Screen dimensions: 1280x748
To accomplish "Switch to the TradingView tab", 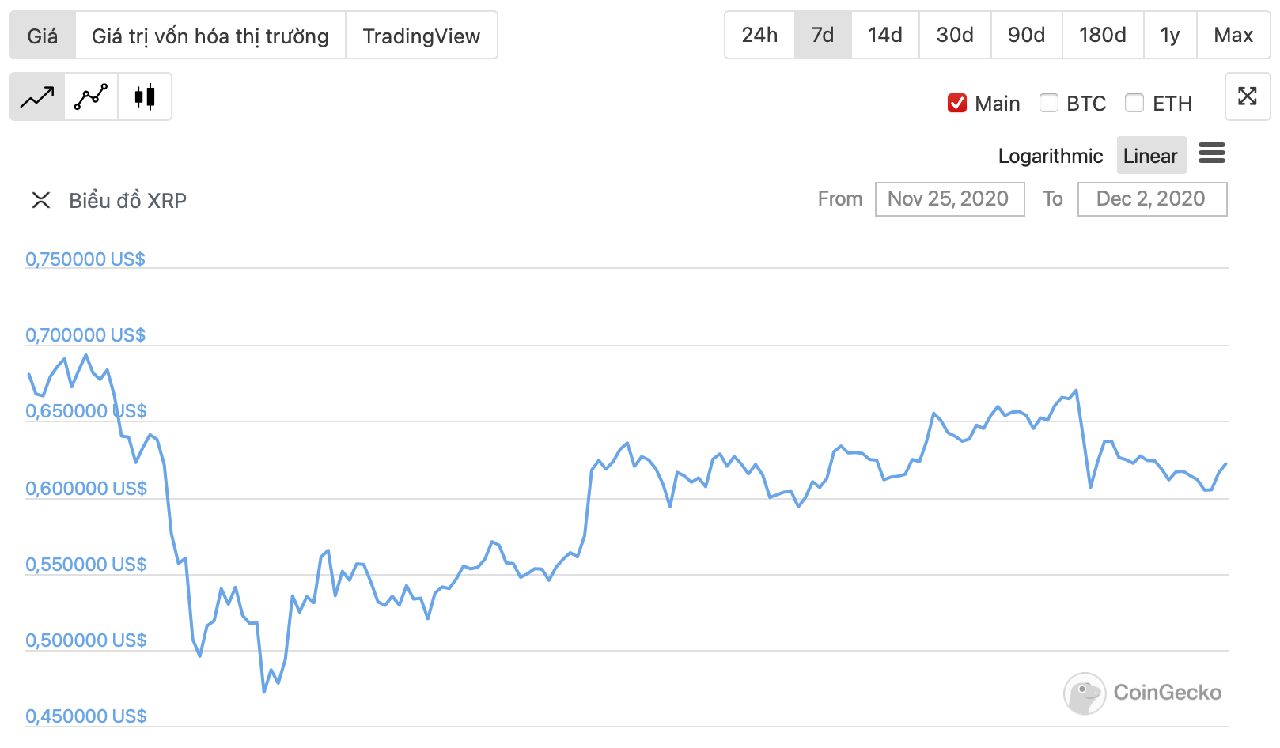I will pos(421,36).
